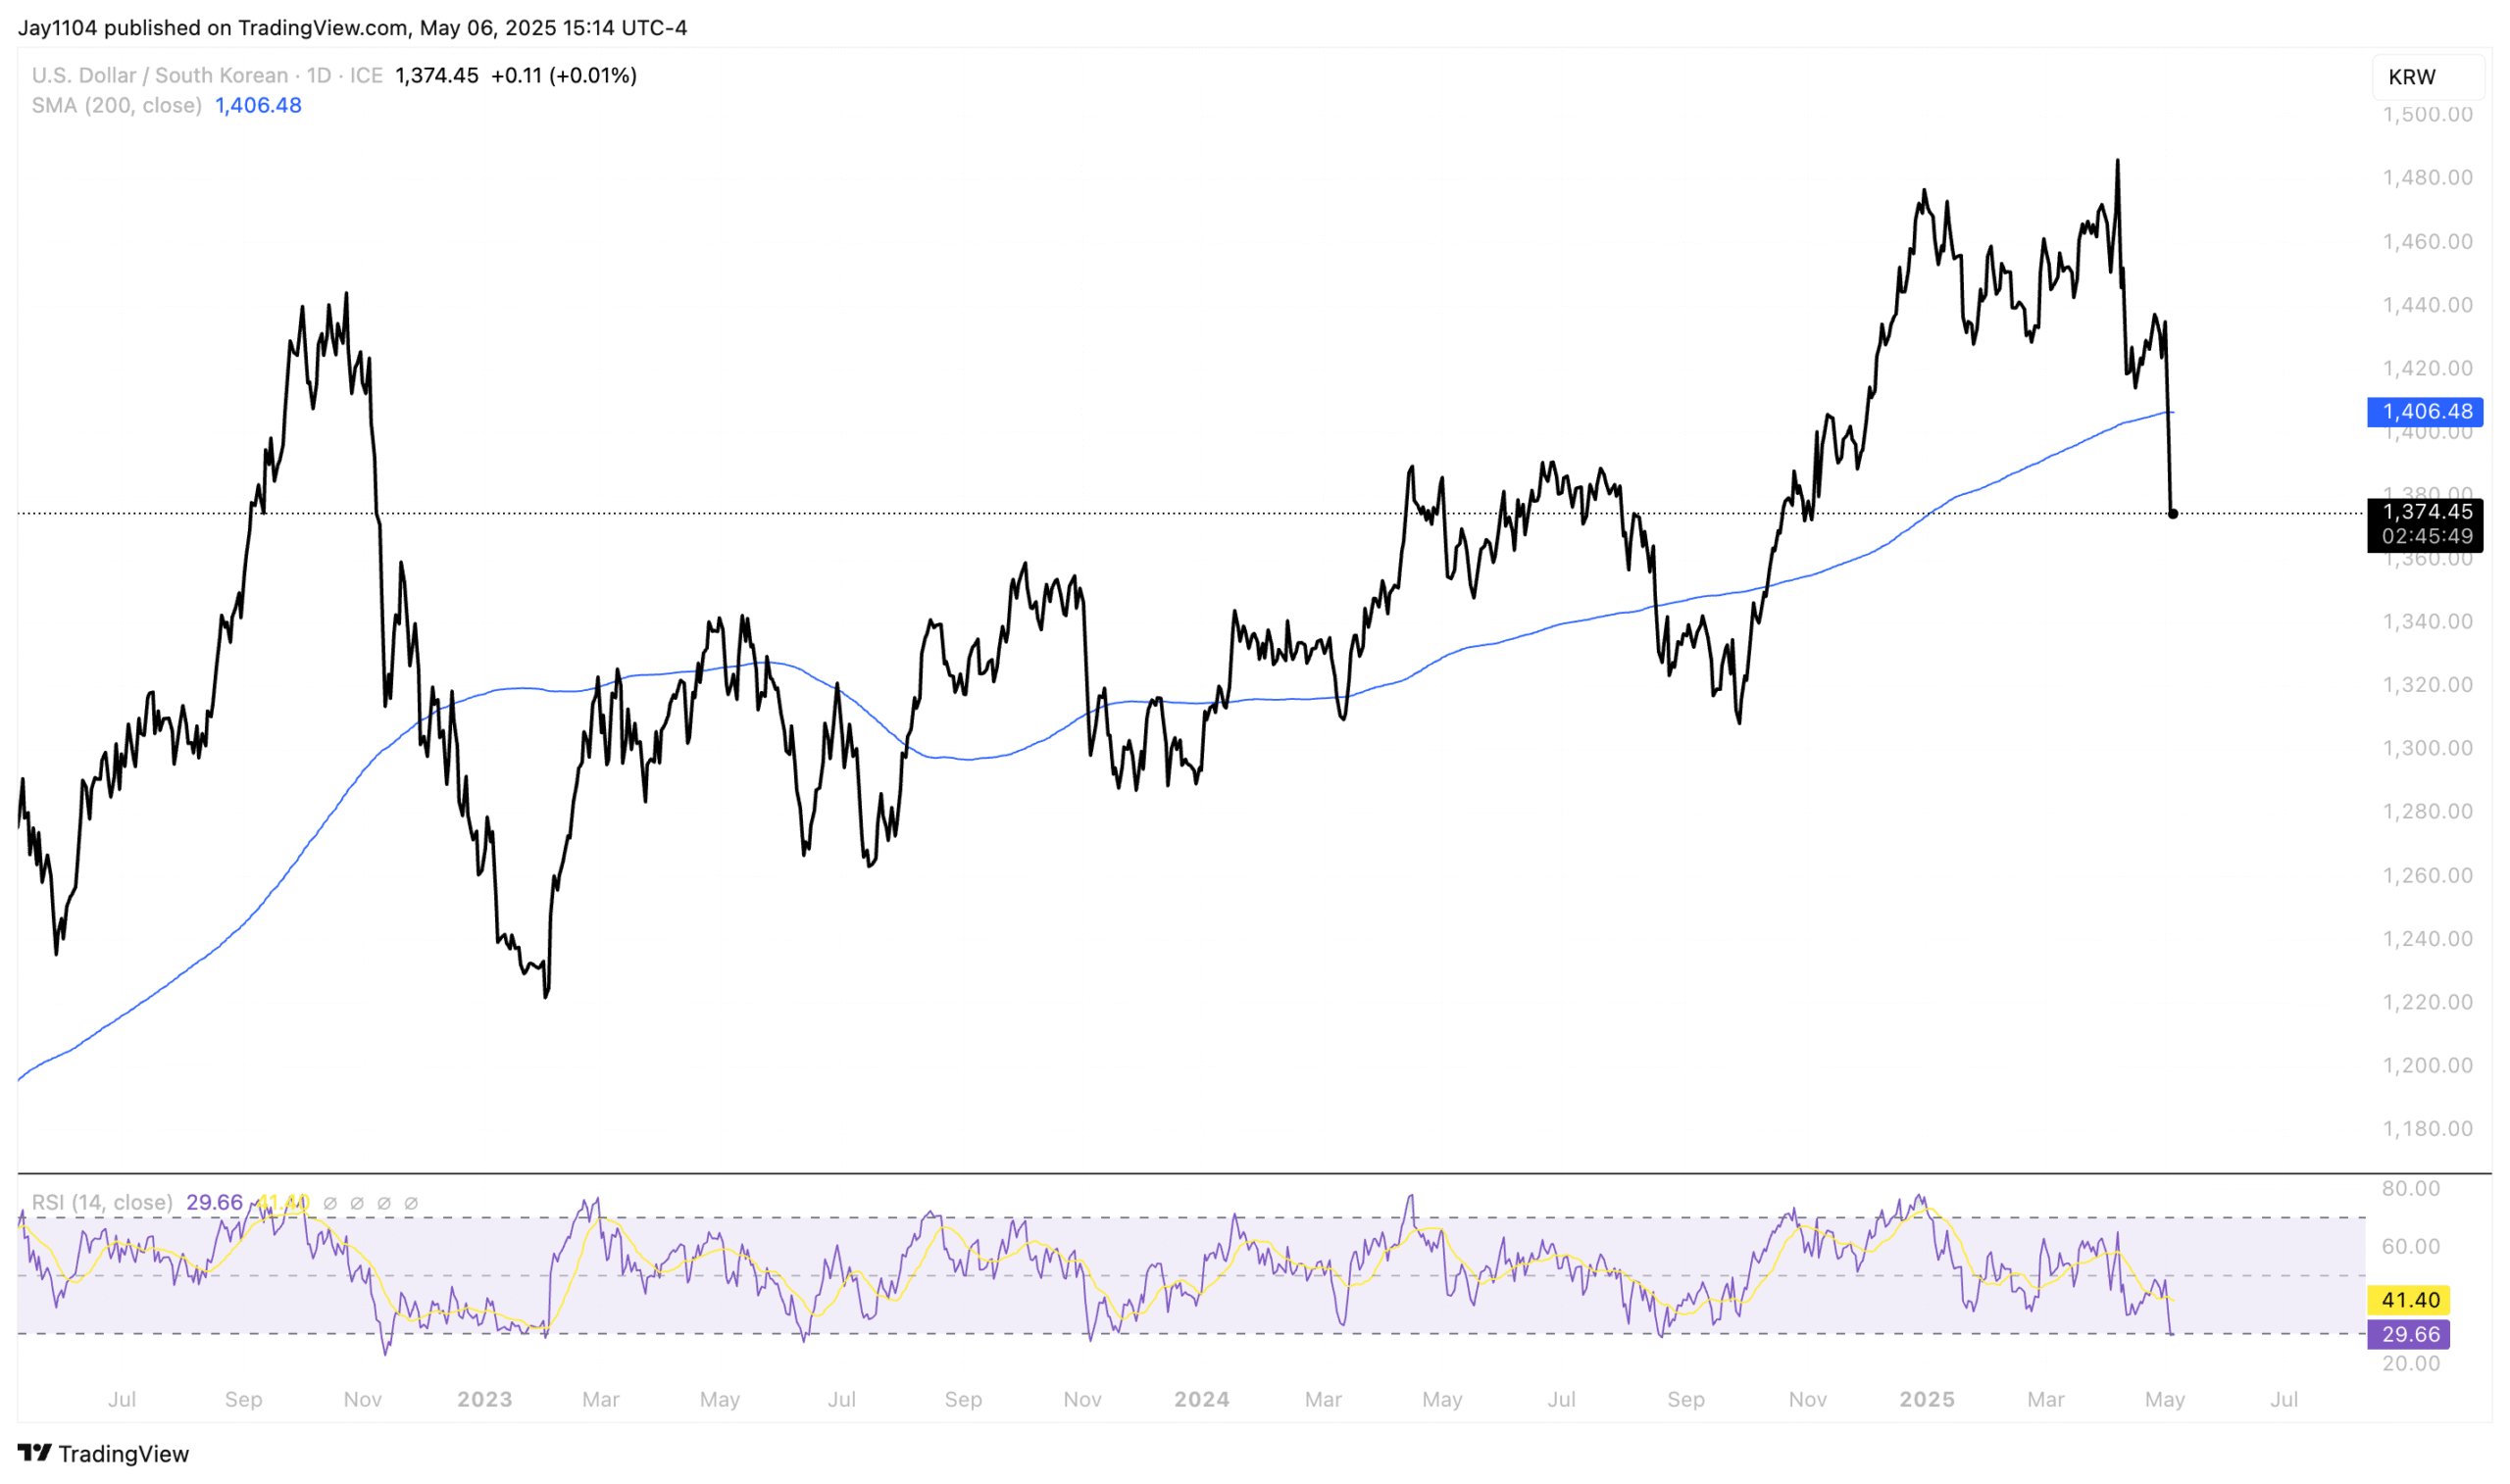
Task: Click the 1,240.00 price axis label
Action: [x=2427, y=938]
